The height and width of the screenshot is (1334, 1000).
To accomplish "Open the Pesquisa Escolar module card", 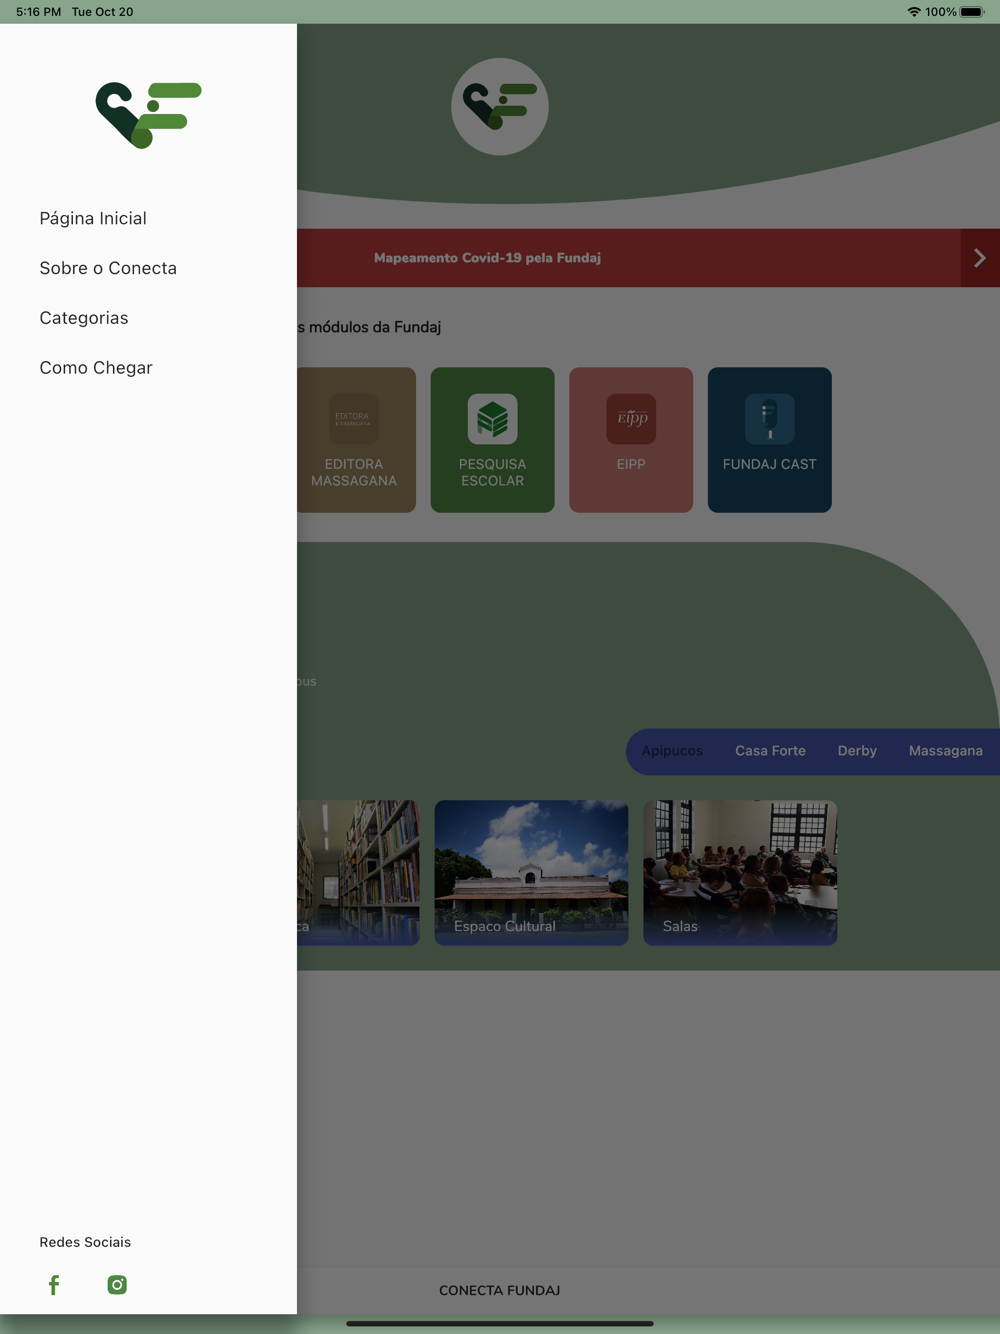I will point(492,440).
